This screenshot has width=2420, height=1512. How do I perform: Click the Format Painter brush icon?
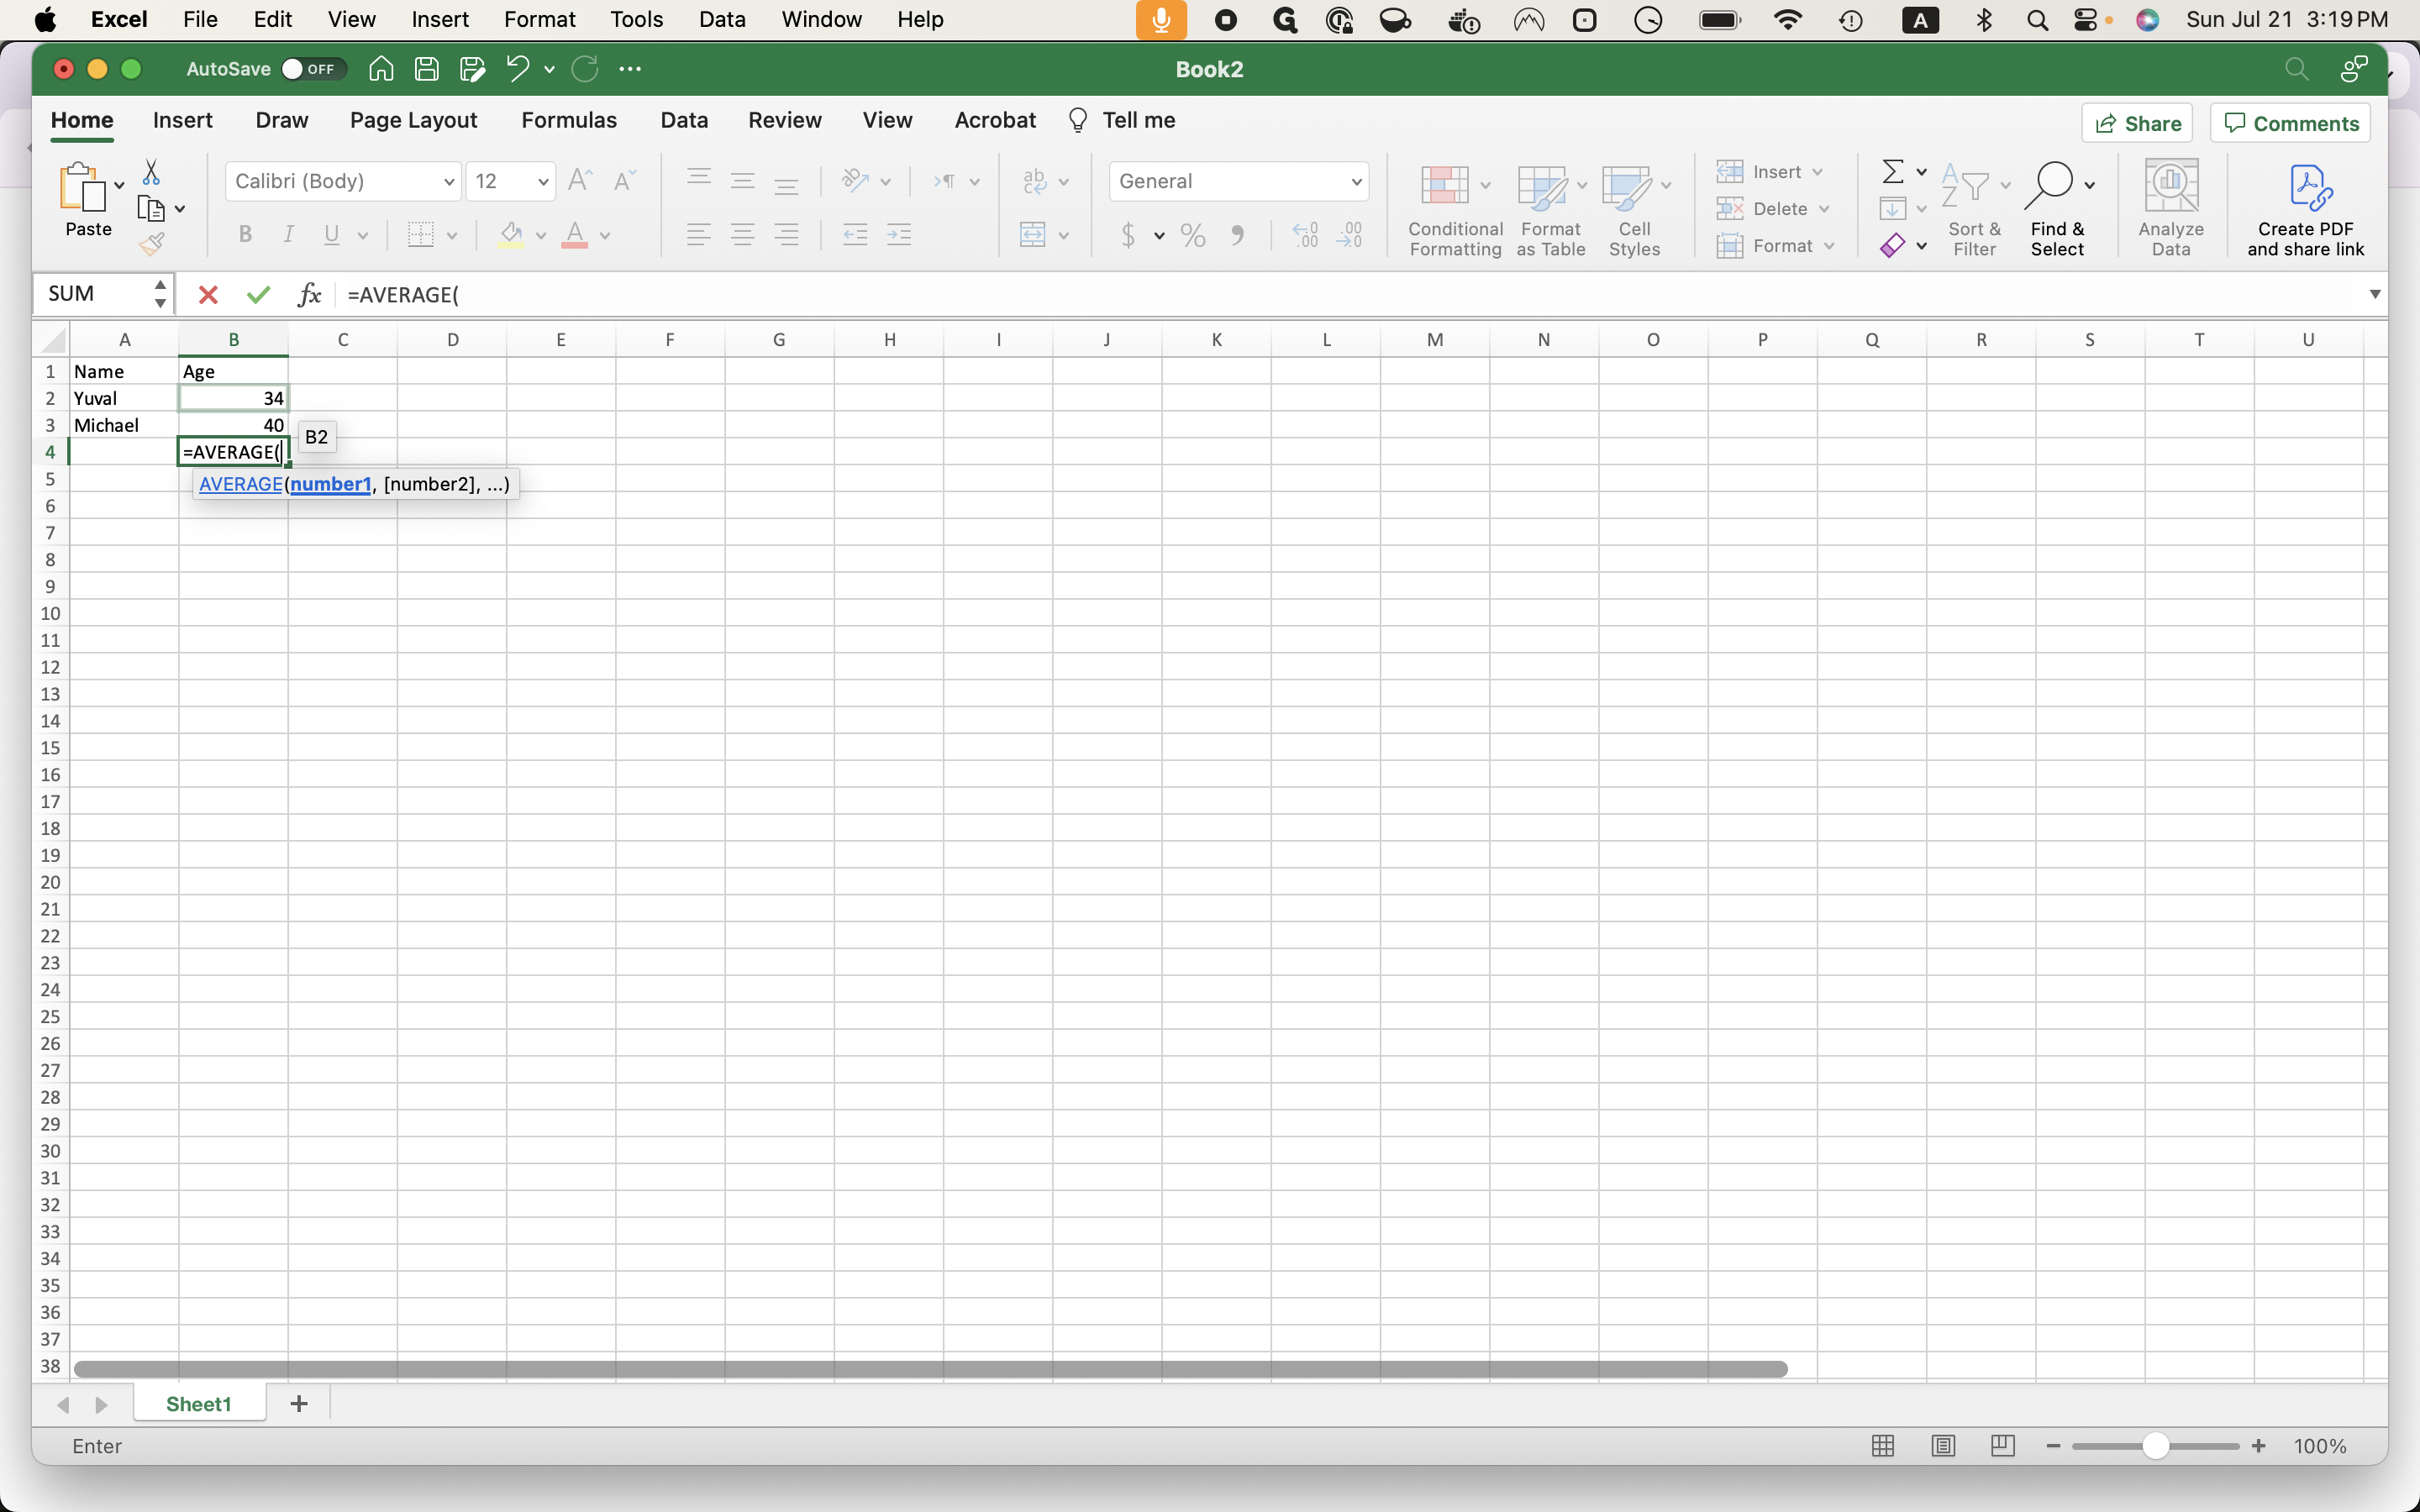click(152, 244)
